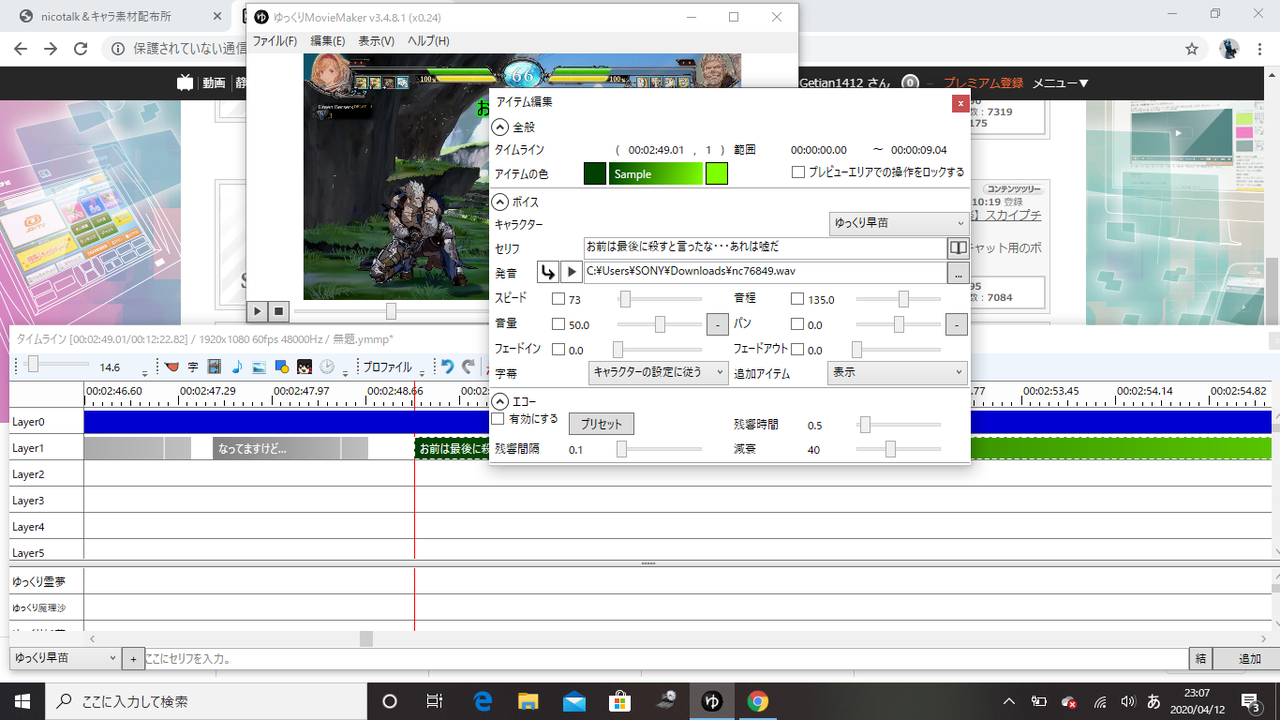Image resolution: width=1280 pixels, height=720 pixels.
Task: Toggle the パン checkbox
Action: [797, 324]
